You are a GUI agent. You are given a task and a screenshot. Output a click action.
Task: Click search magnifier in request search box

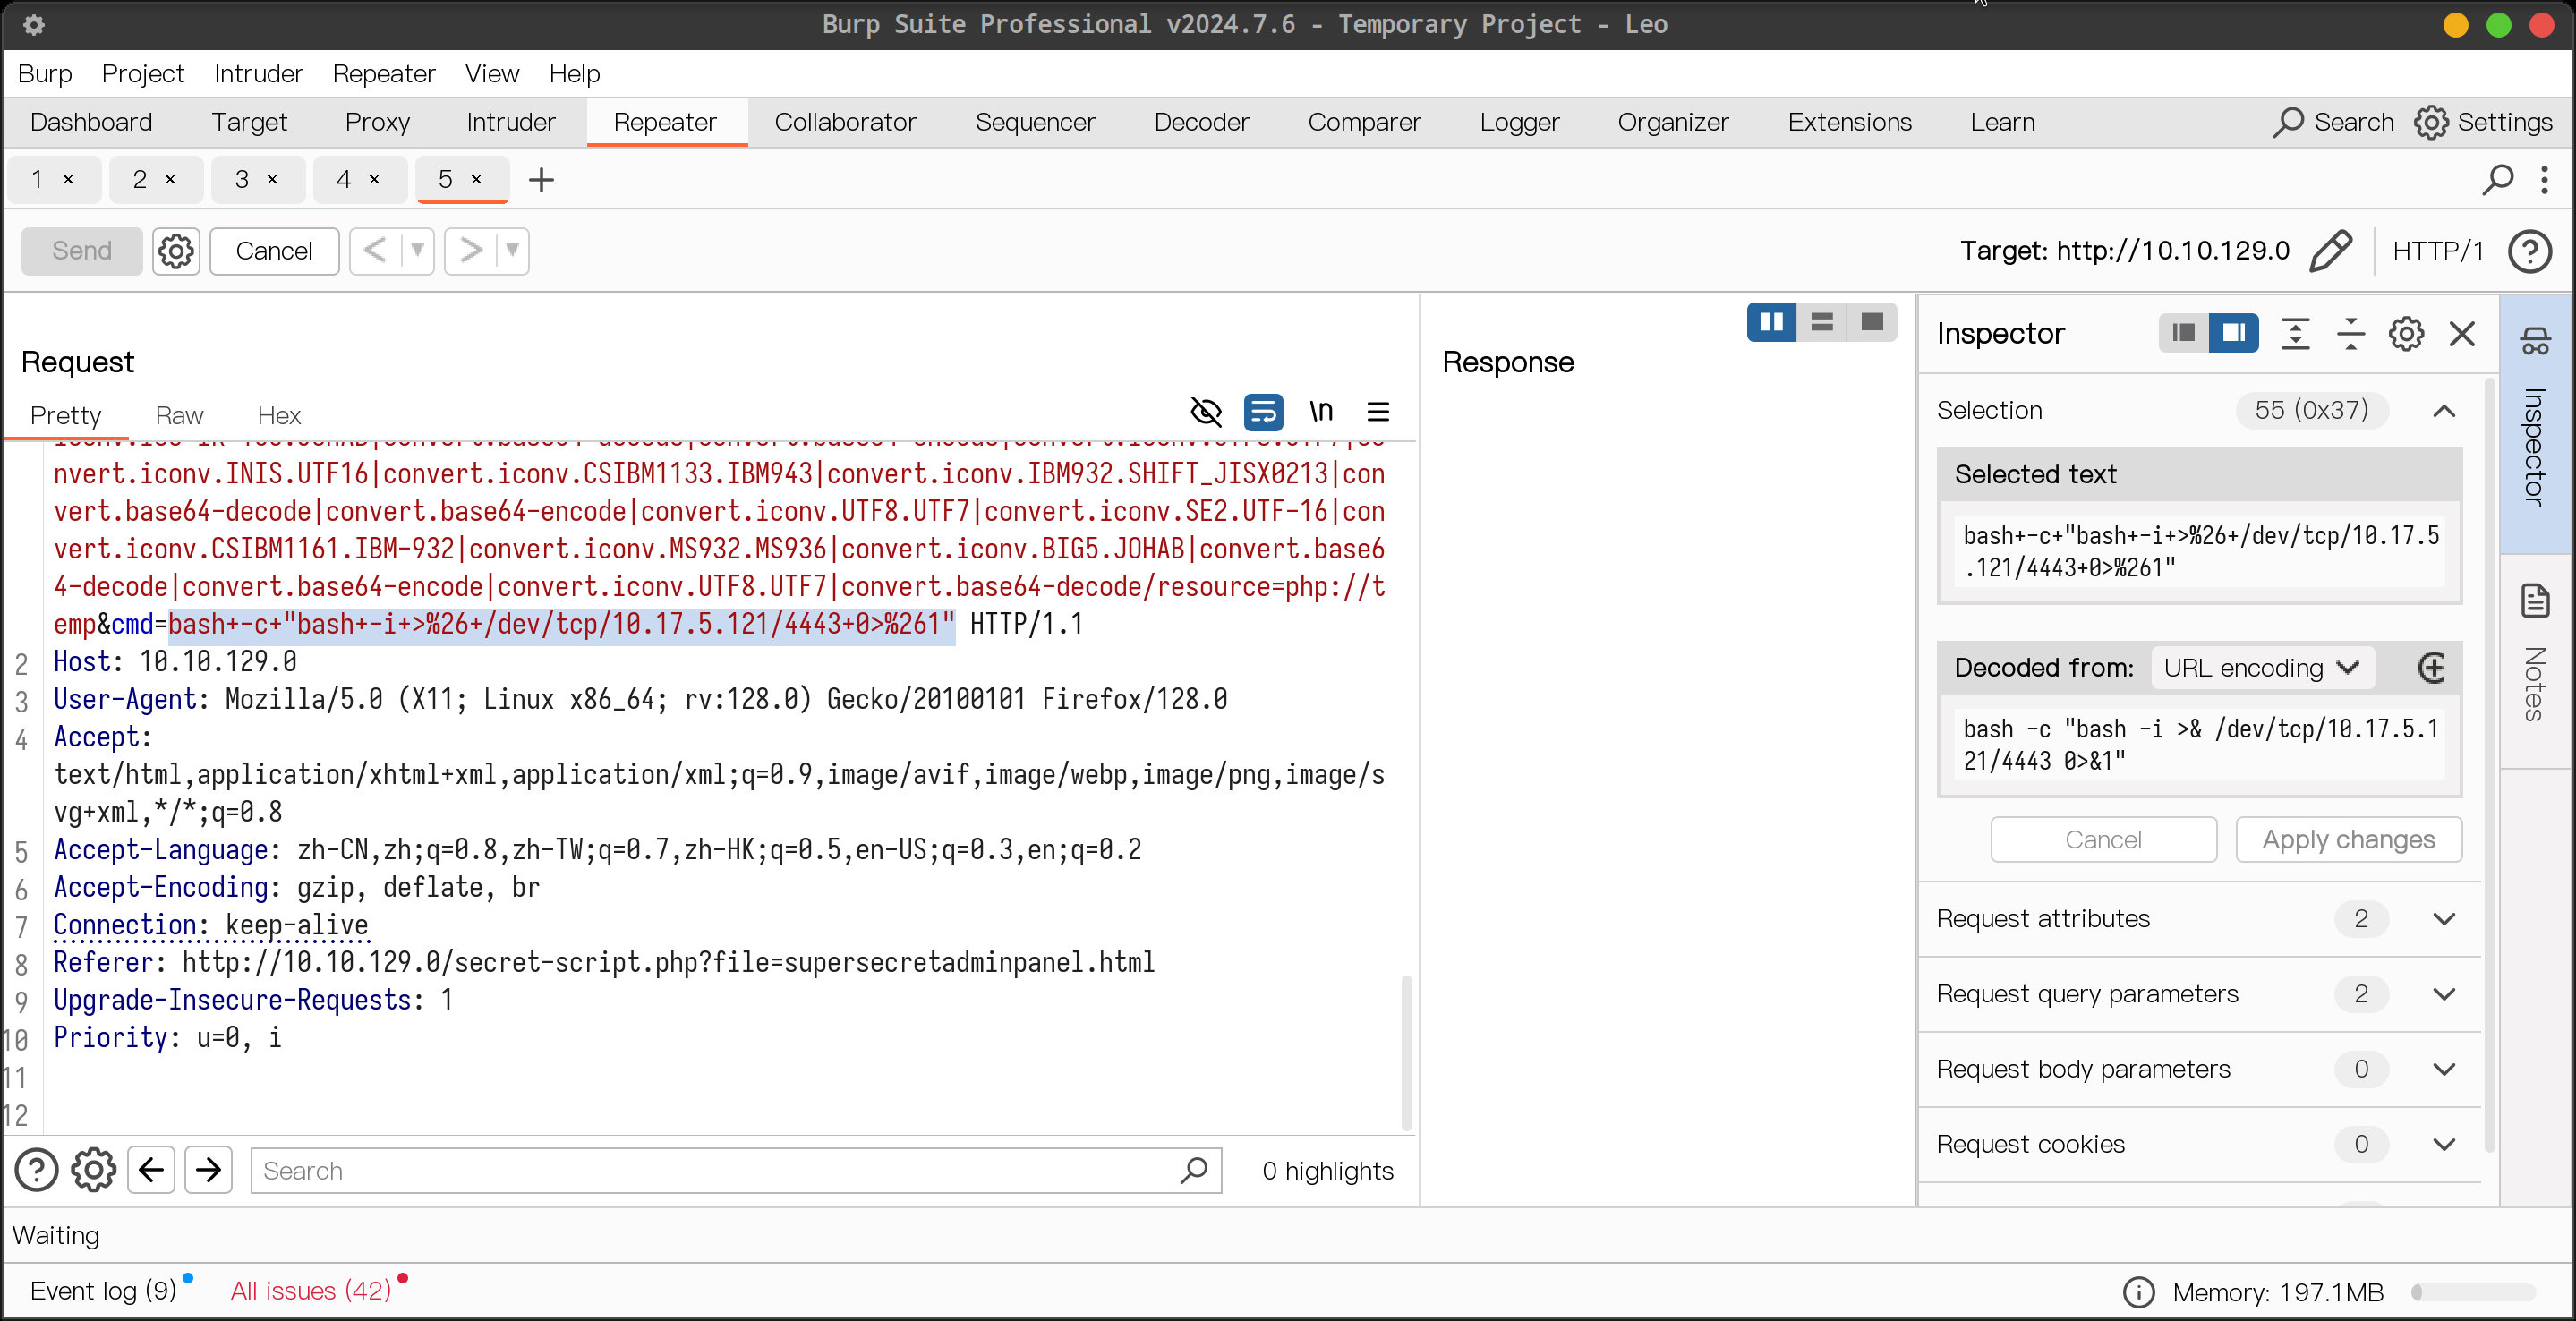point(1194,1170)
